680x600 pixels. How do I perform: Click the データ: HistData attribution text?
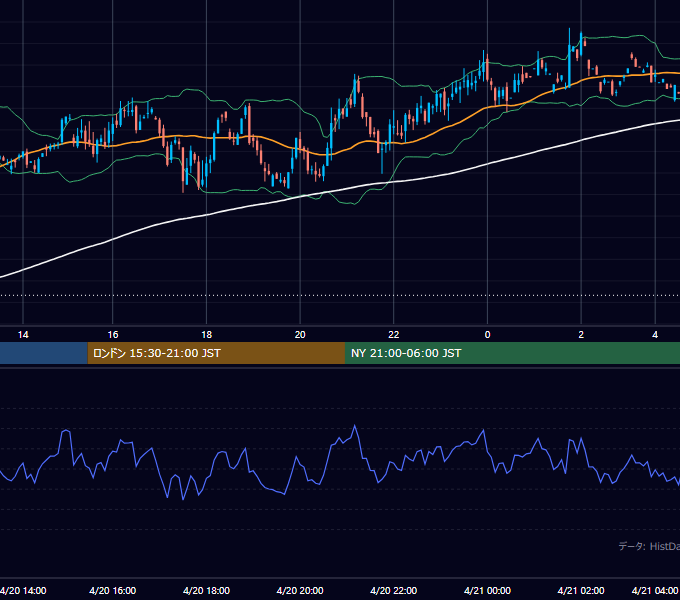click(649, 546)
